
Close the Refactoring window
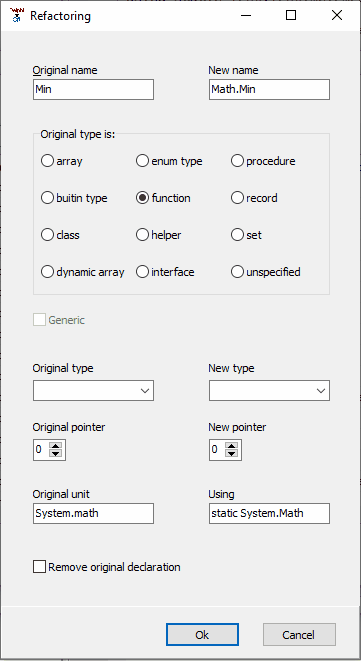click(x=337, y=16)
